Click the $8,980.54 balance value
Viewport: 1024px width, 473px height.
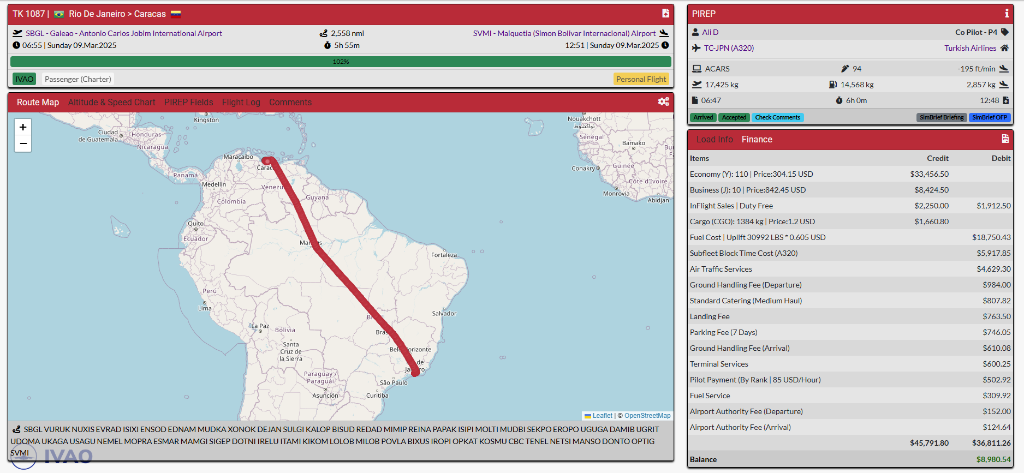tap(993, 459)
